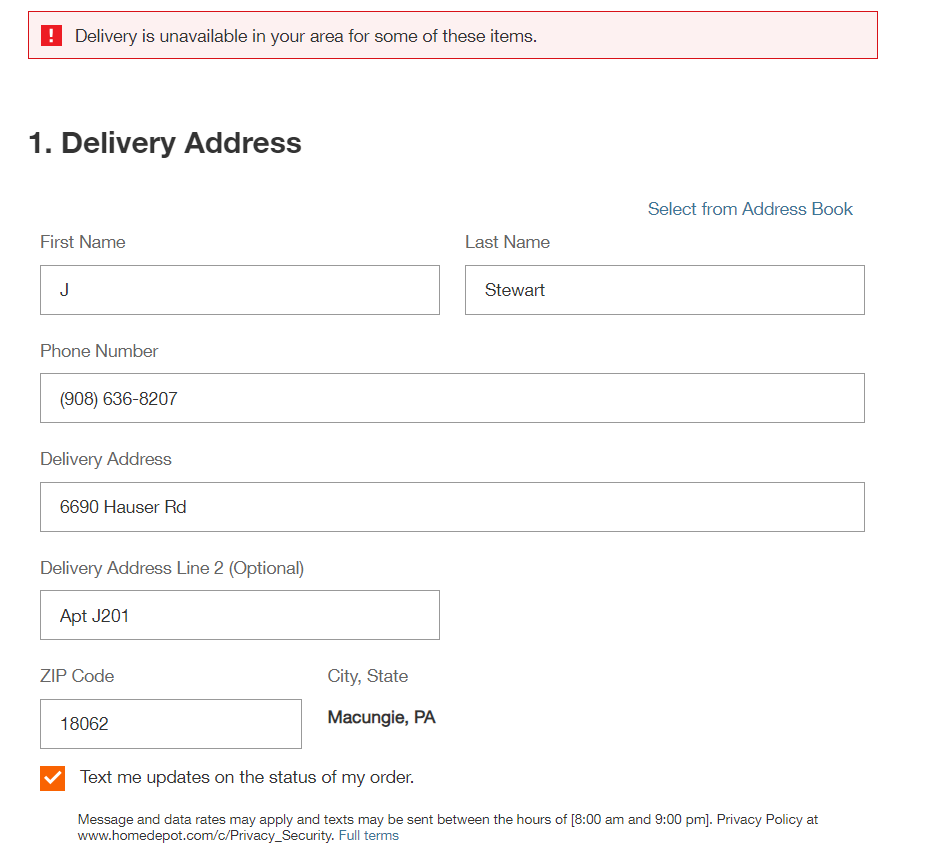Focus the First Name field containing J
The image size is (939, 852).
tap(240, 290)
